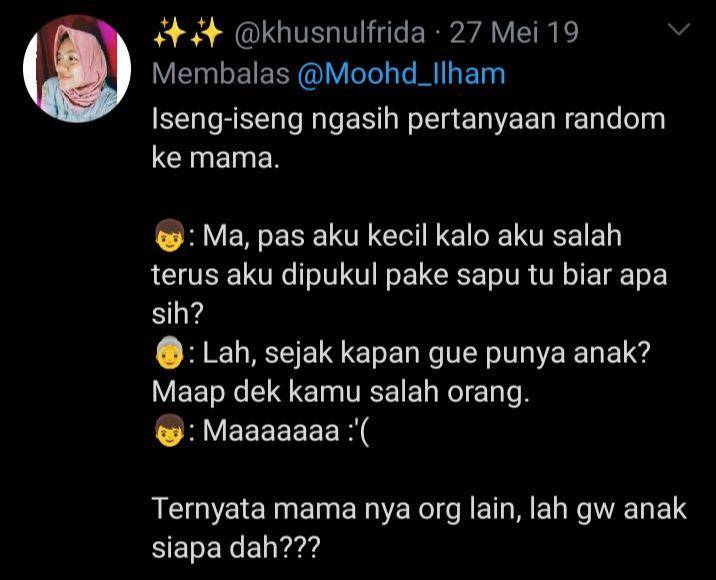Open the tweet options chevron menu
The width and height of the screenshot is (716, 580).
pos(679,30)
